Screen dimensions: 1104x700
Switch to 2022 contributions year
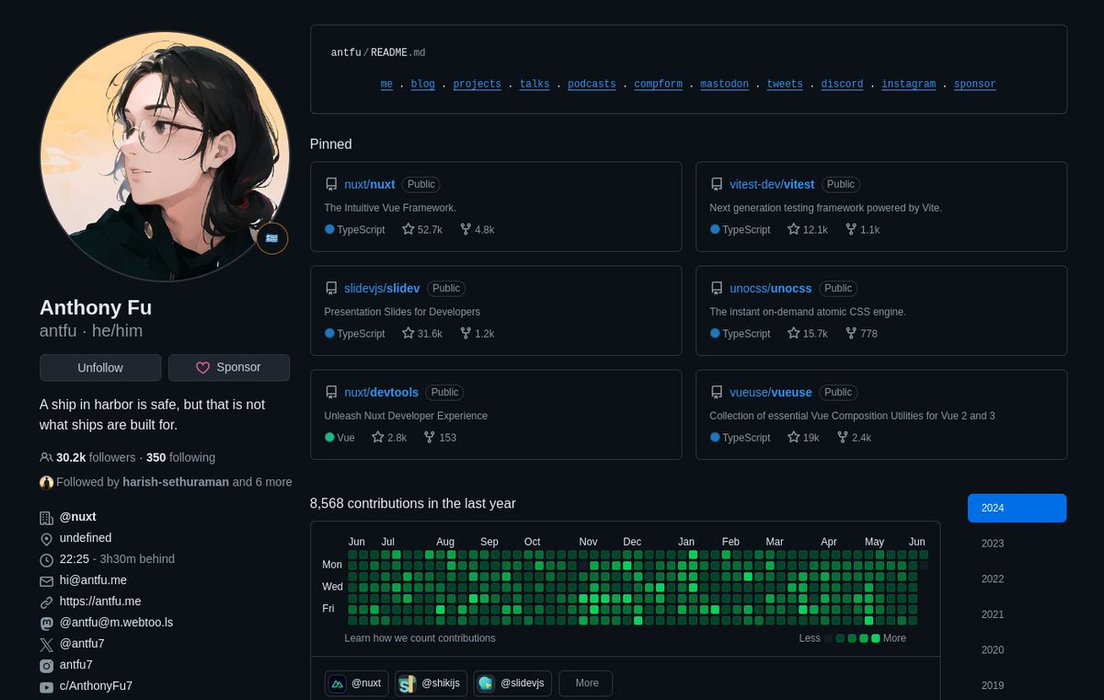(x=992, y=579)
